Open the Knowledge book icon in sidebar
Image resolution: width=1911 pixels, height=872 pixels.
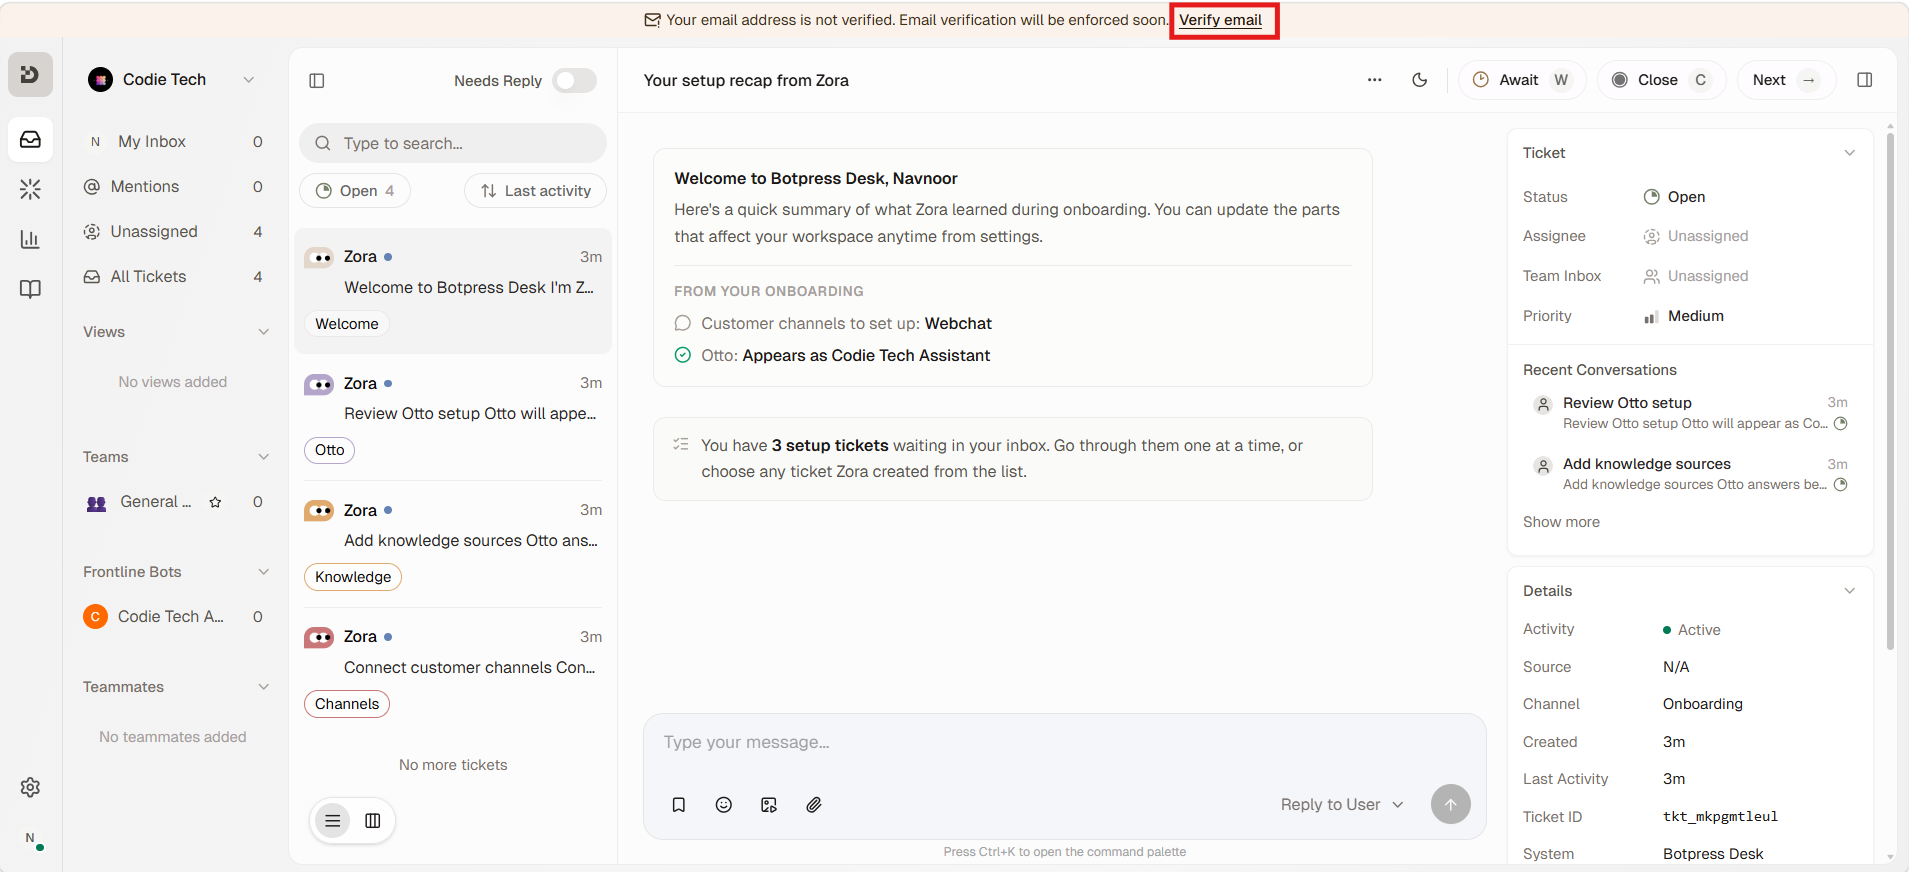[x=30, y=289]
